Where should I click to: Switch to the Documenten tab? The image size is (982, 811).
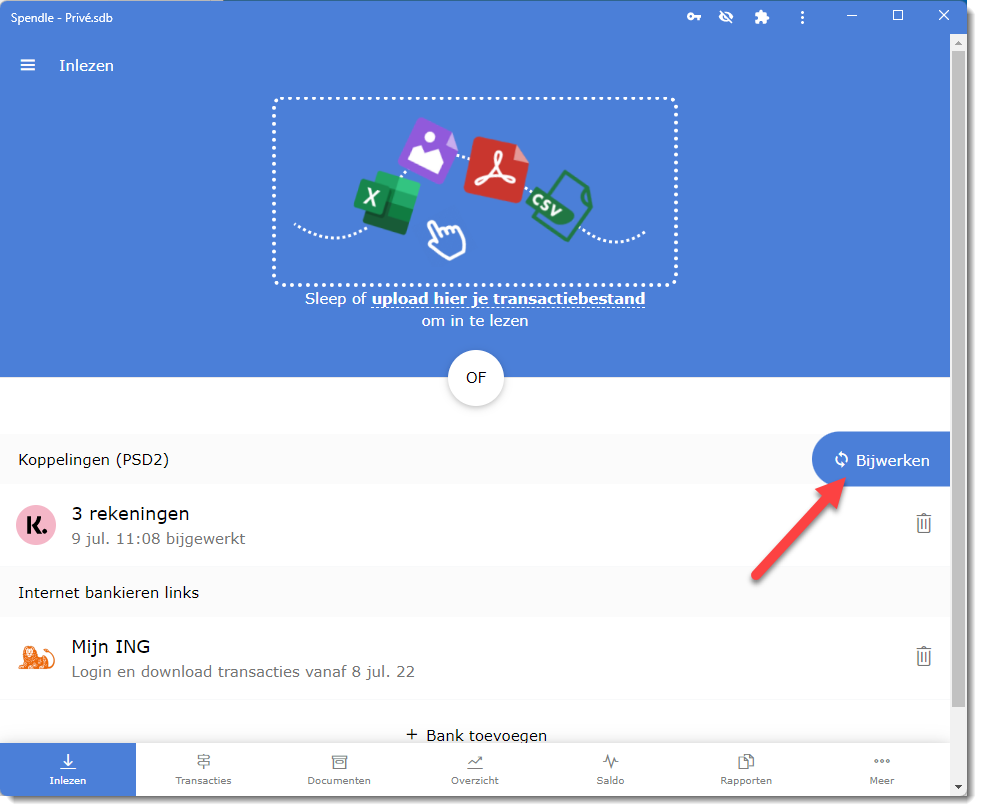coord(339,770)
